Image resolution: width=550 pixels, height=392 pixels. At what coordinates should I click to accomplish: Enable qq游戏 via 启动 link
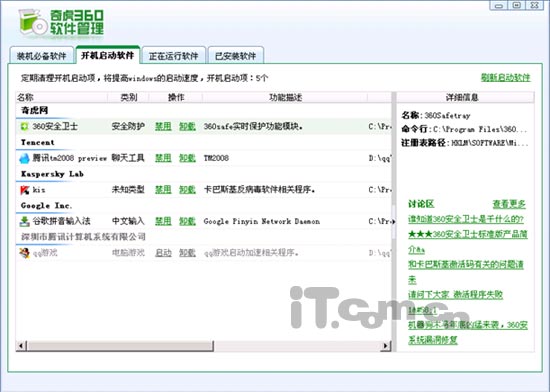click(x=163, y=253)
